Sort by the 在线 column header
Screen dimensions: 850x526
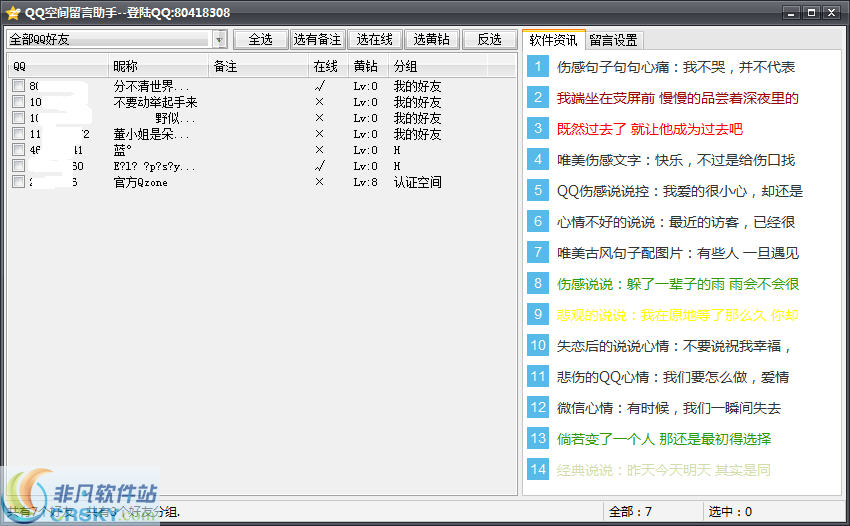(x=329, y=66)
